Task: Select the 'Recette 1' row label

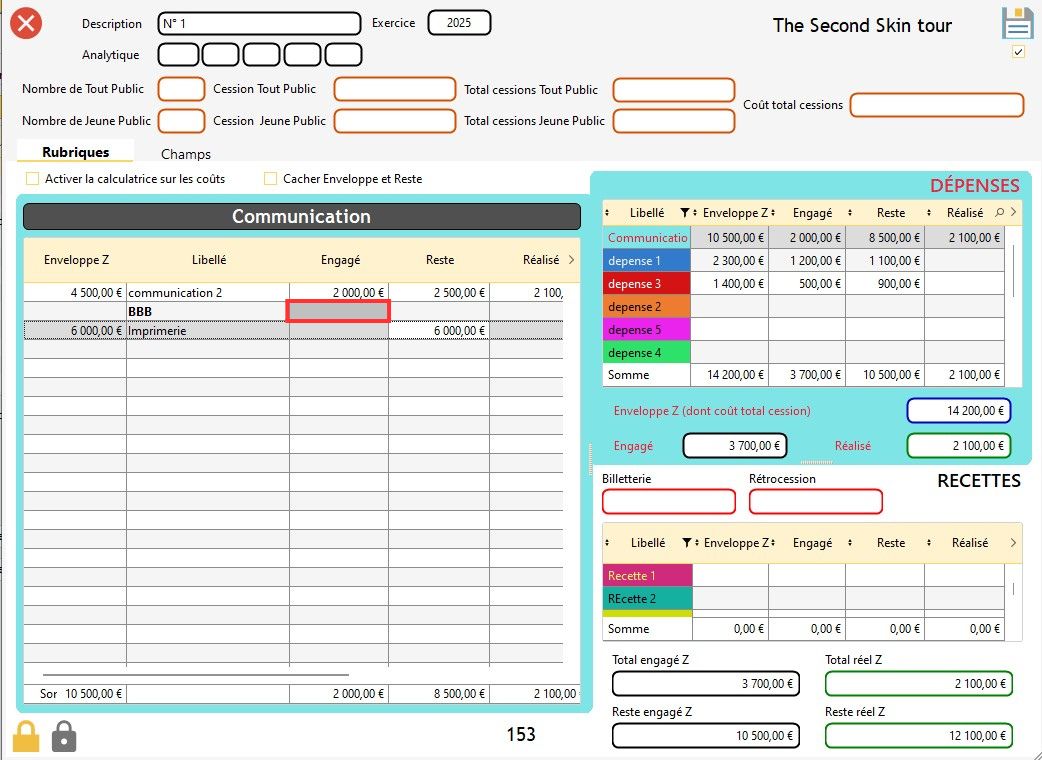Action: click(647, 576)
